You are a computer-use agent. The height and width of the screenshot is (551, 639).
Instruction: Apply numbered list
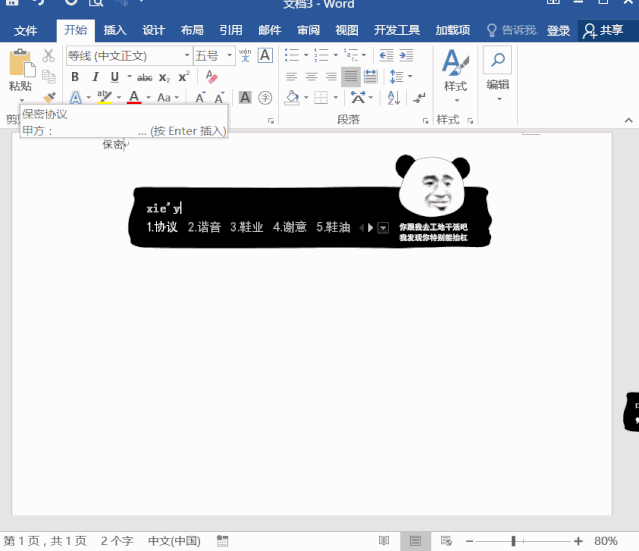(322, 55)
